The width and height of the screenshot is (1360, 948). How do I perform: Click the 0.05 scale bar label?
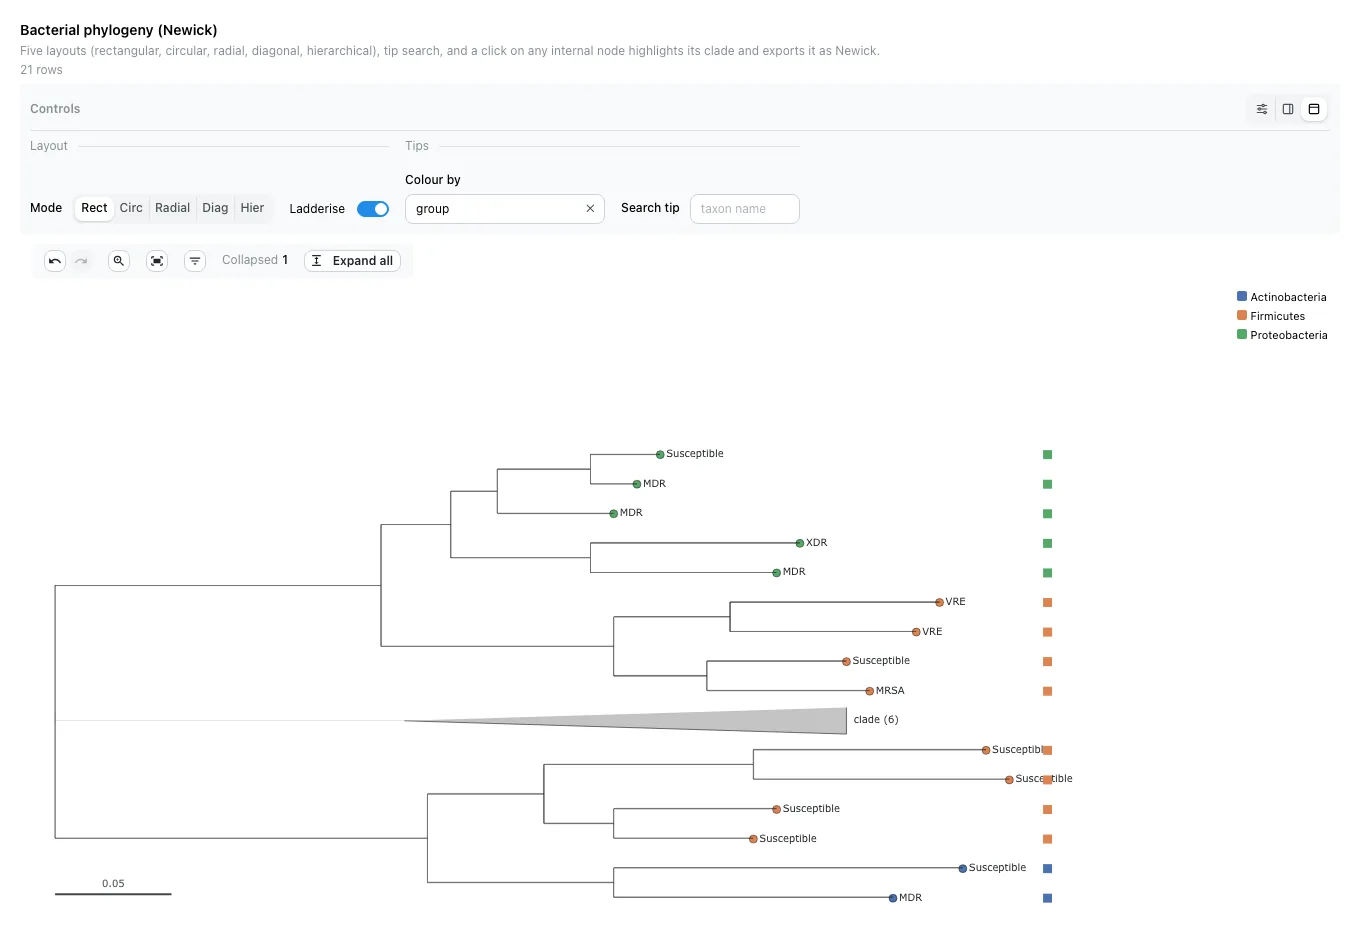[113, 884]
